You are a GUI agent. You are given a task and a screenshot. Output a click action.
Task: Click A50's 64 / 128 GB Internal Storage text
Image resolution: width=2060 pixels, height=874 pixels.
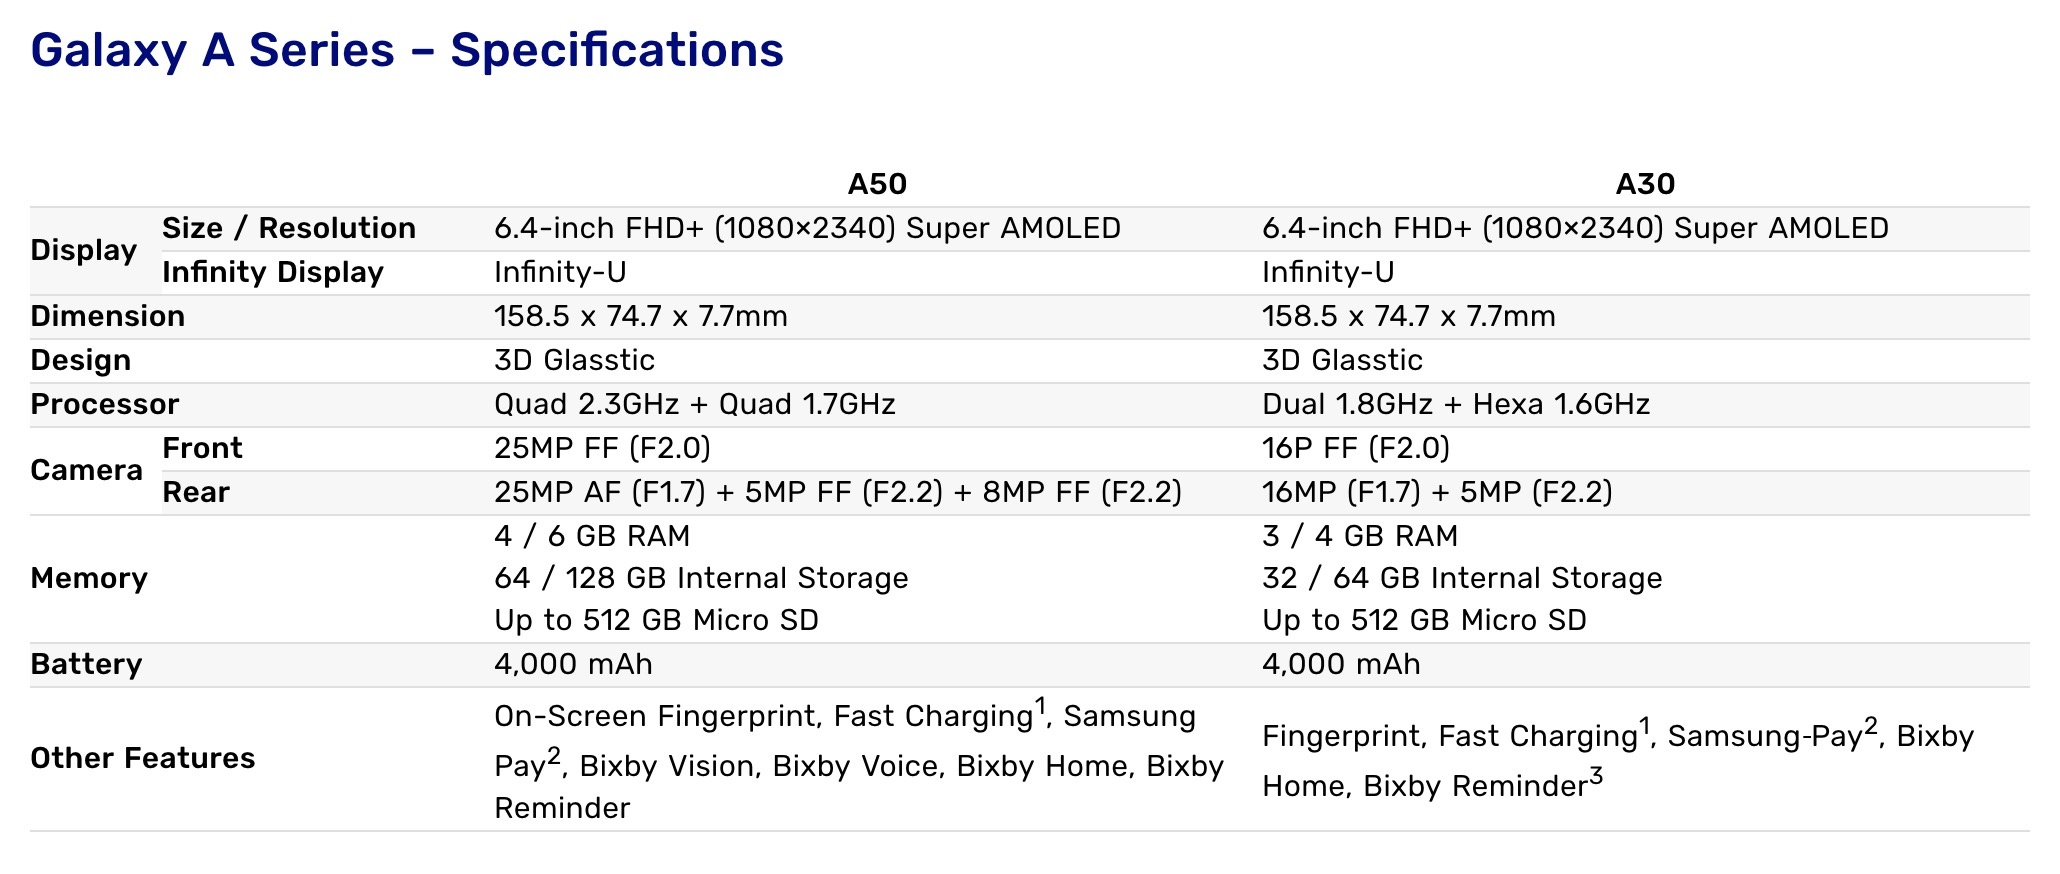(701, 578)
